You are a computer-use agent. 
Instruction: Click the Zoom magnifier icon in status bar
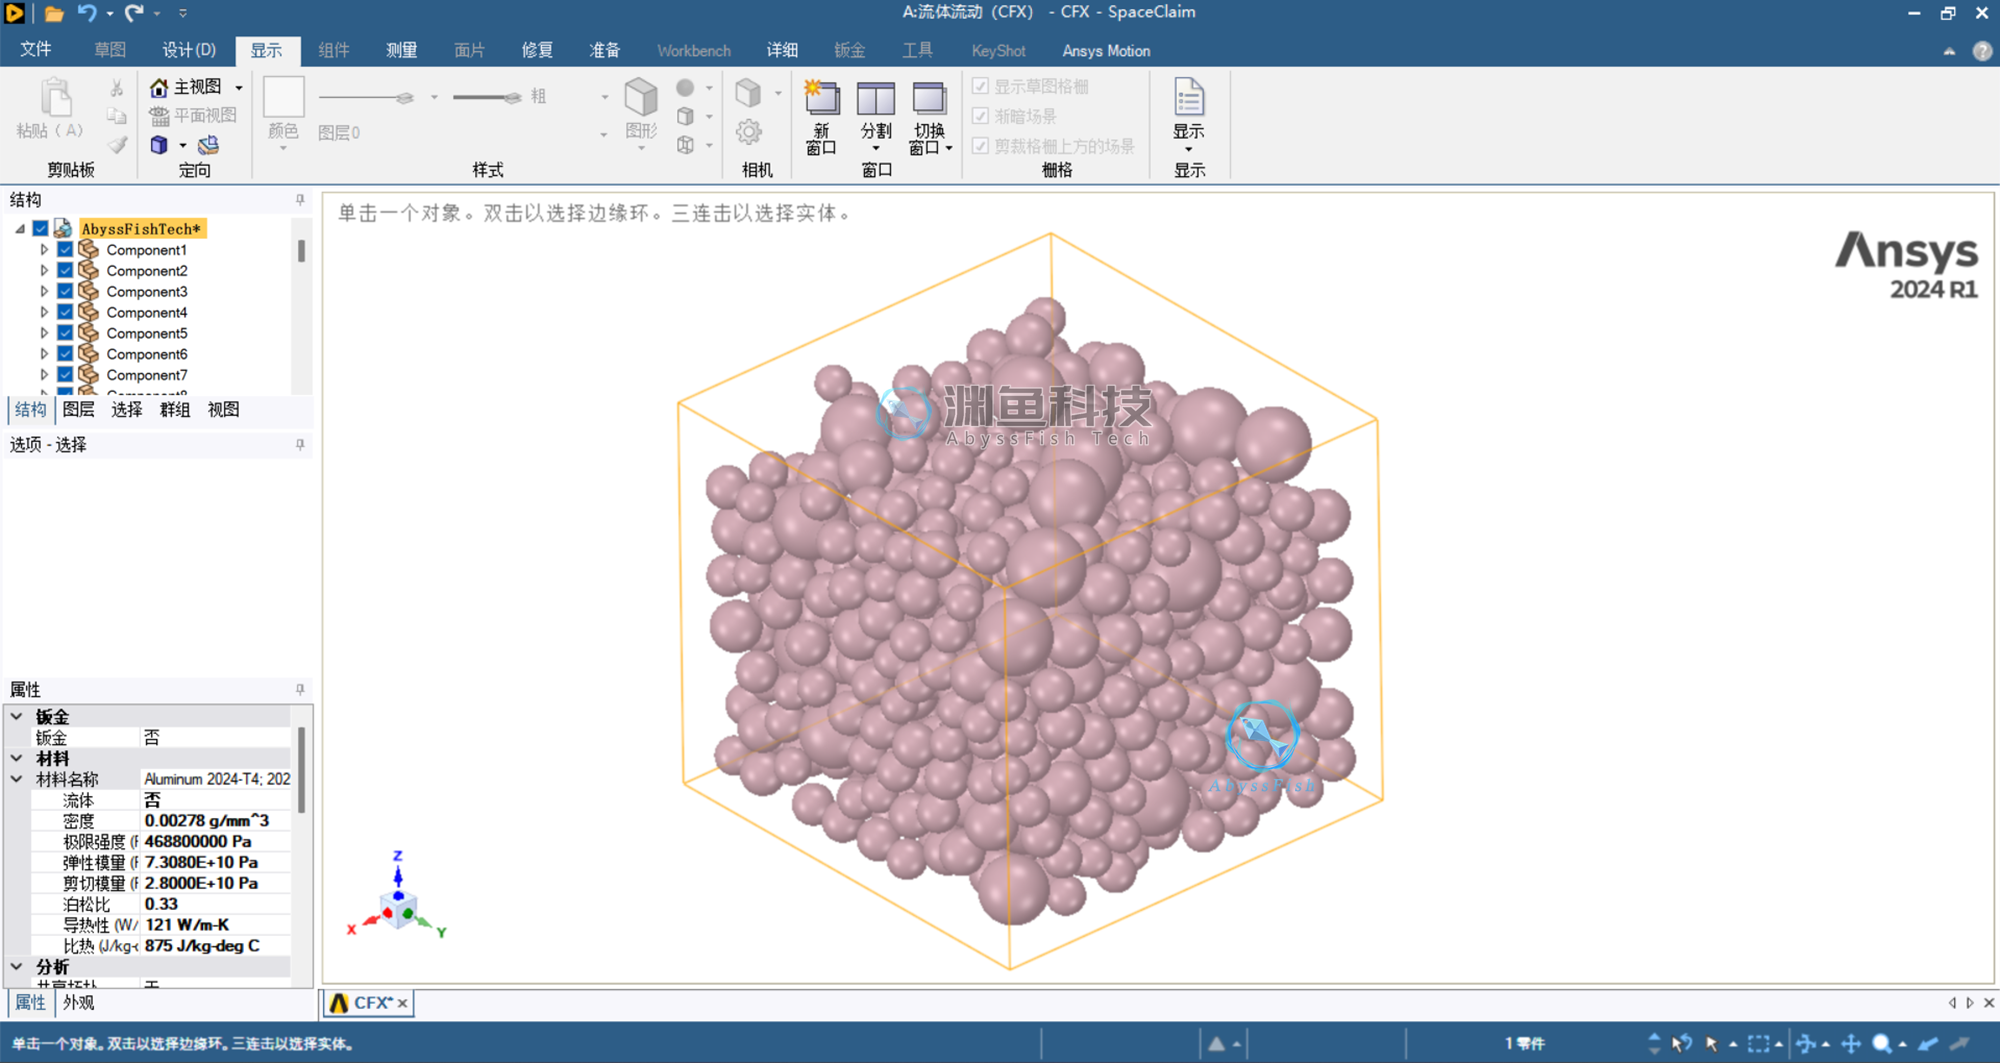pos(1881,1043)
